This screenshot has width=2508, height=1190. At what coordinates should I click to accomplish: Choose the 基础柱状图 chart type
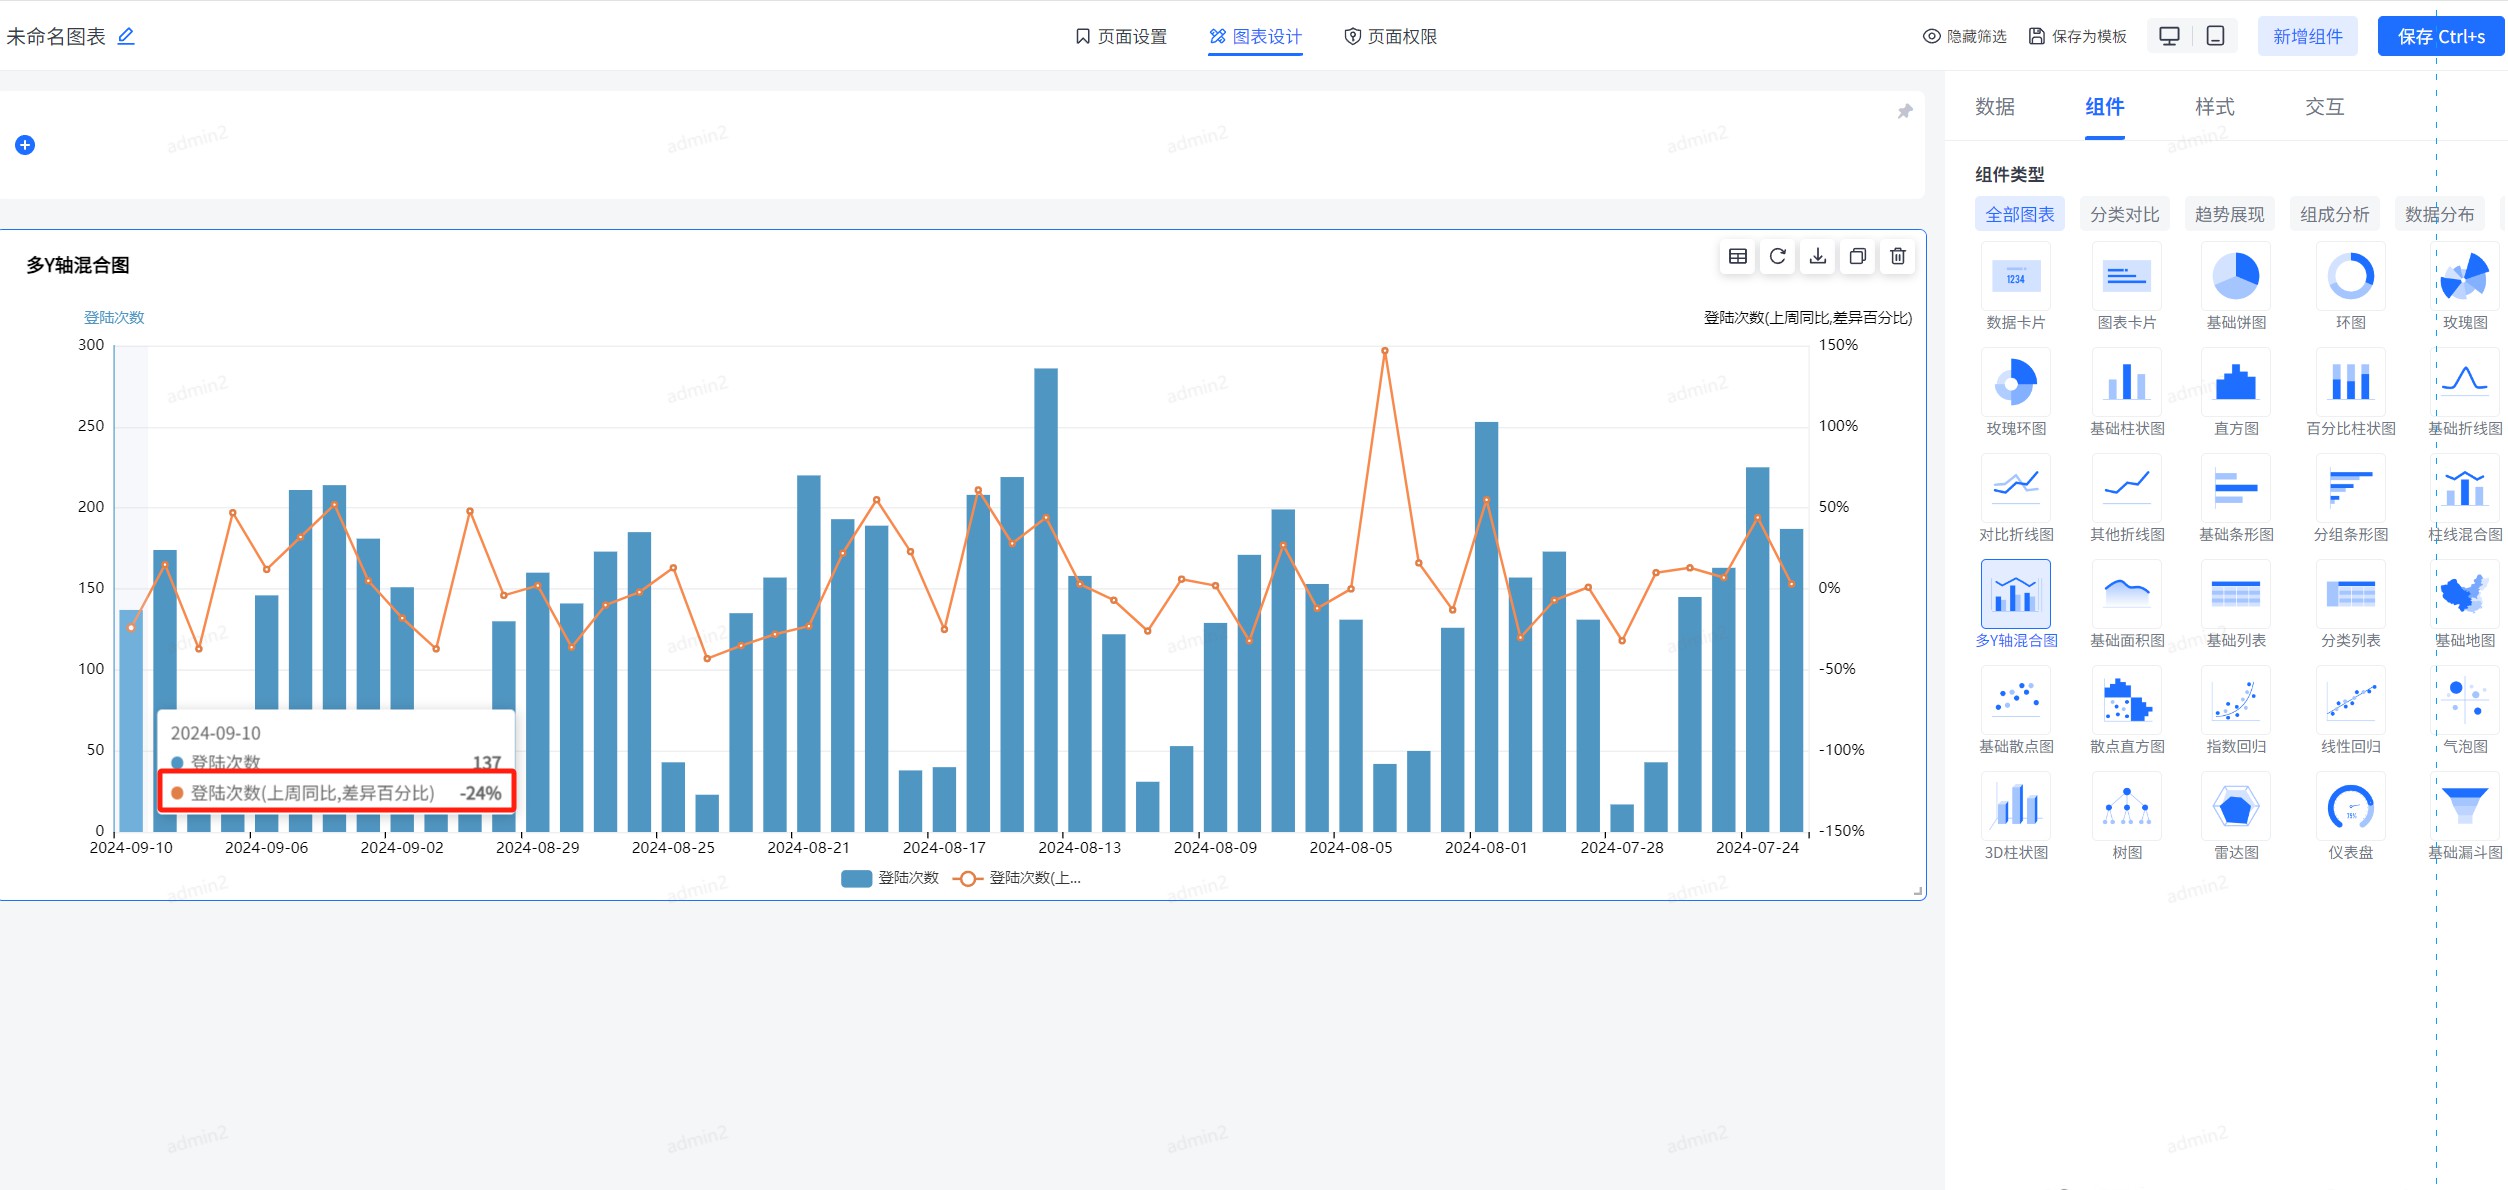pyautogui.click(x=2127, y=394)
